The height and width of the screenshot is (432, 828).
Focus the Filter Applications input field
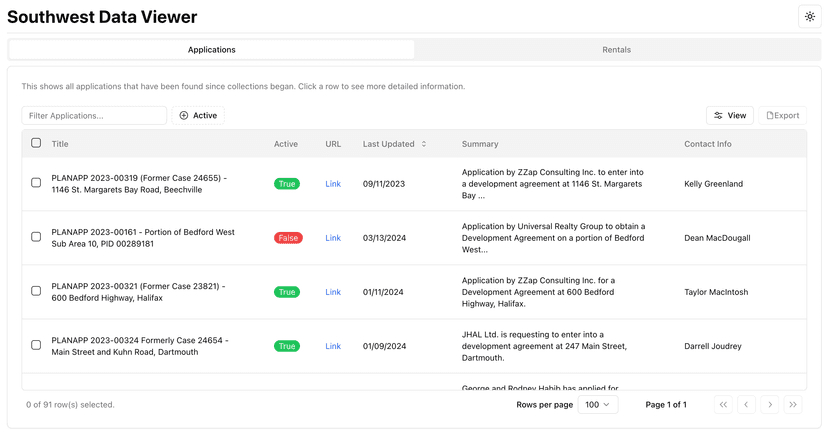pos(94,115)
